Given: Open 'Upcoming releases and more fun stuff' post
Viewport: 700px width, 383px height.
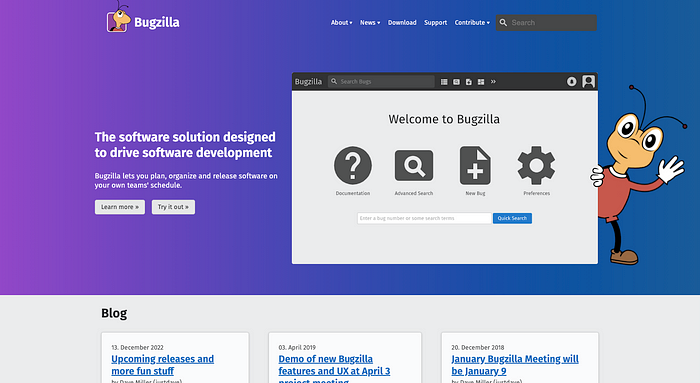Looking at the screenshot, I should click(162, 365).
